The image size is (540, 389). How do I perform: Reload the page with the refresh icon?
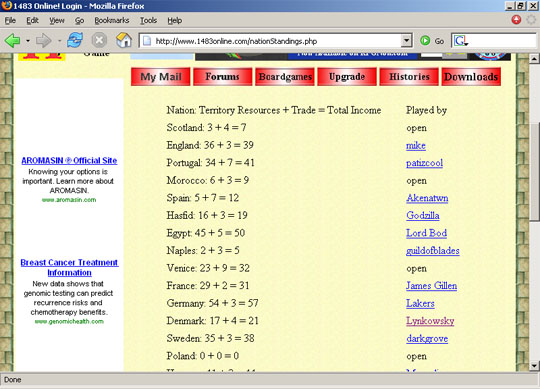point(75,41)
